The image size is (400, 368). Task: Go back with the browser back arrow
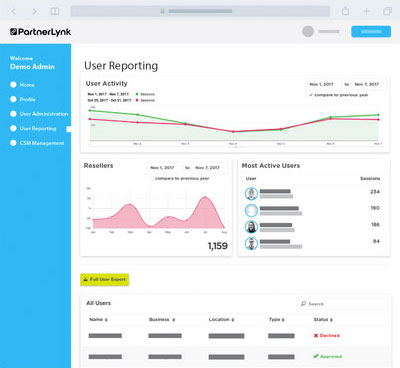point(14,11)
